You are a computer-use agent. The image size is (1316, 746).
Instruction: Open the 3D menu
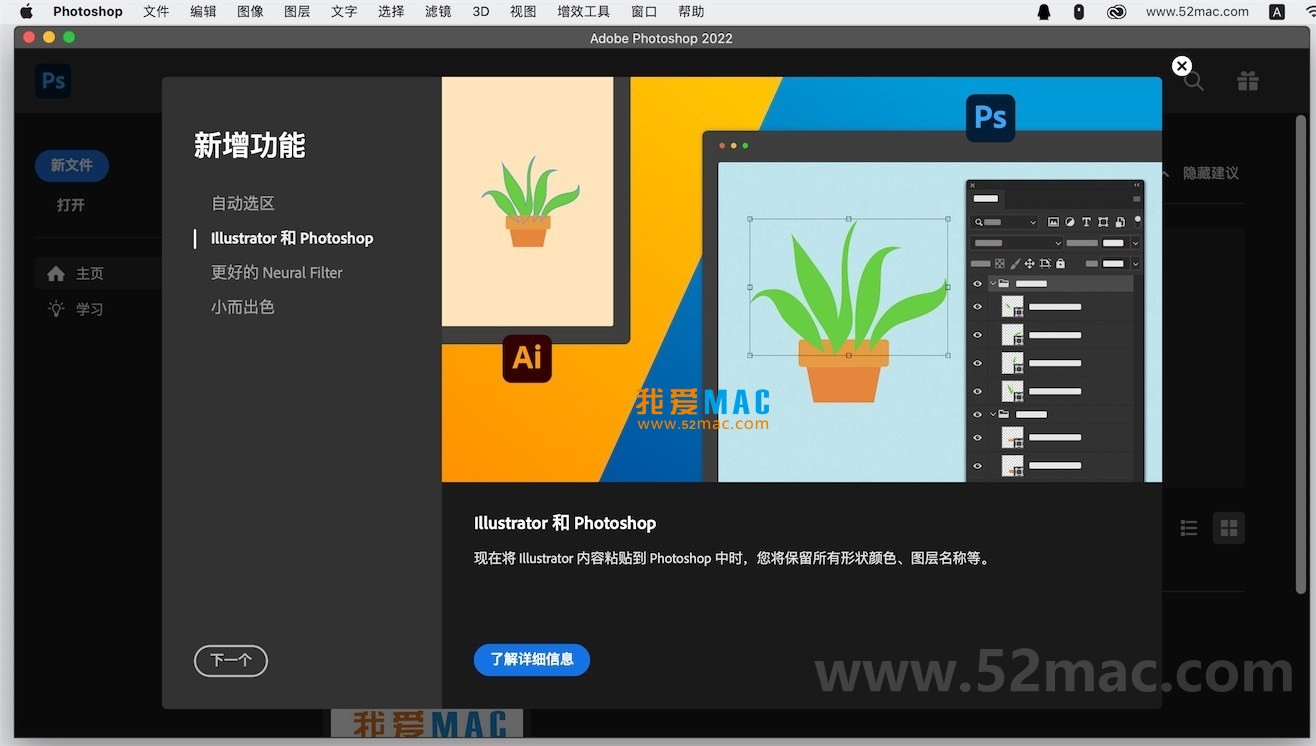(x=481, y=12)
